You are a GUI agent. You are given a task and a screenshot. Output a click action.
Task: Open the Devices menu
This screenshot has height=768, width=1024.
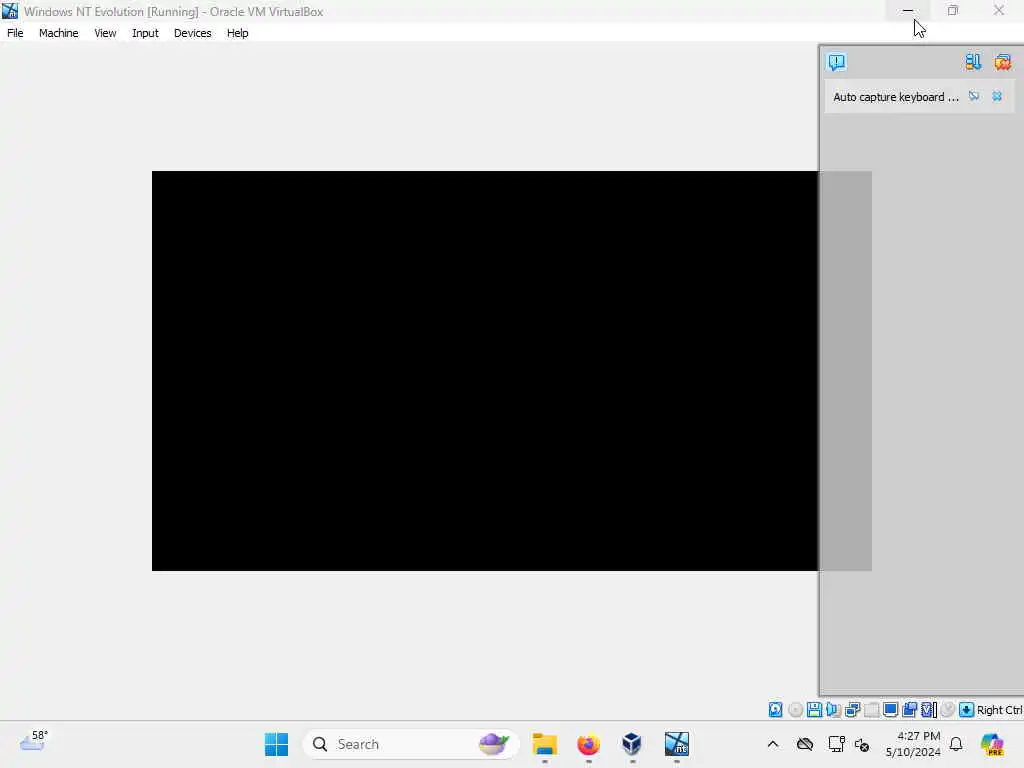(193, 33)
